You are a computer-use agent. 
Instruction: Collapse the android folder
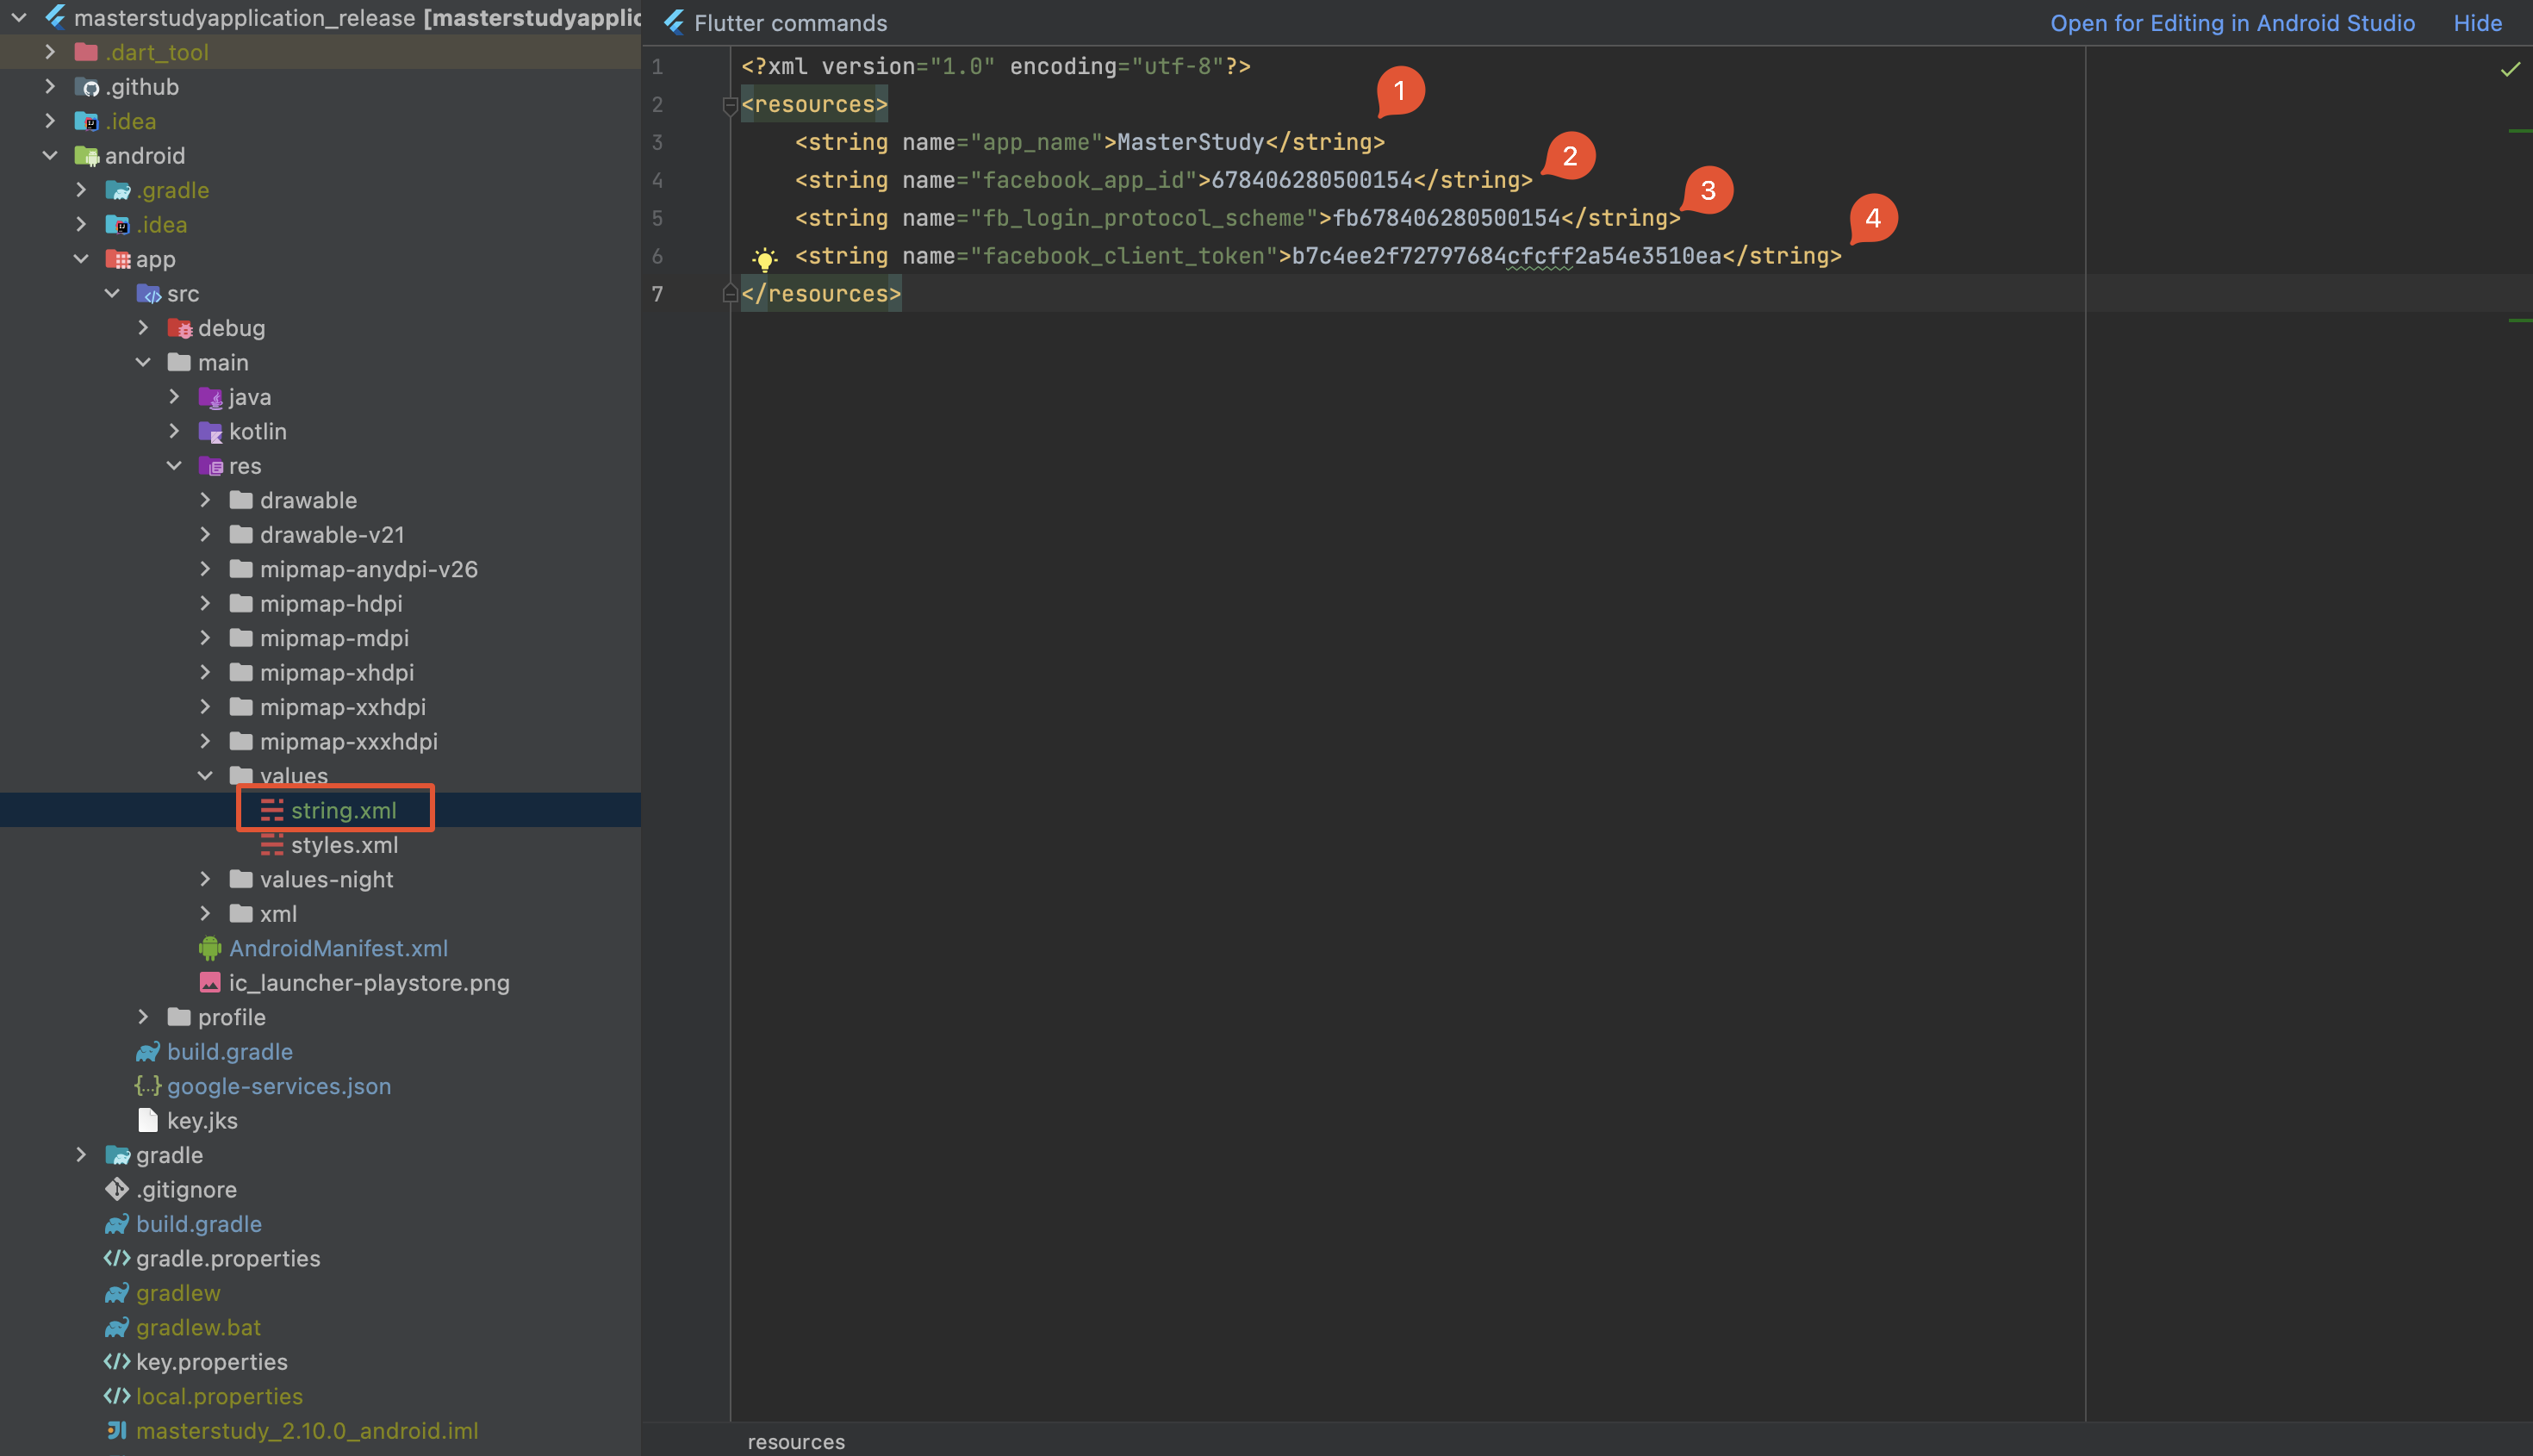tap(50, 156)
